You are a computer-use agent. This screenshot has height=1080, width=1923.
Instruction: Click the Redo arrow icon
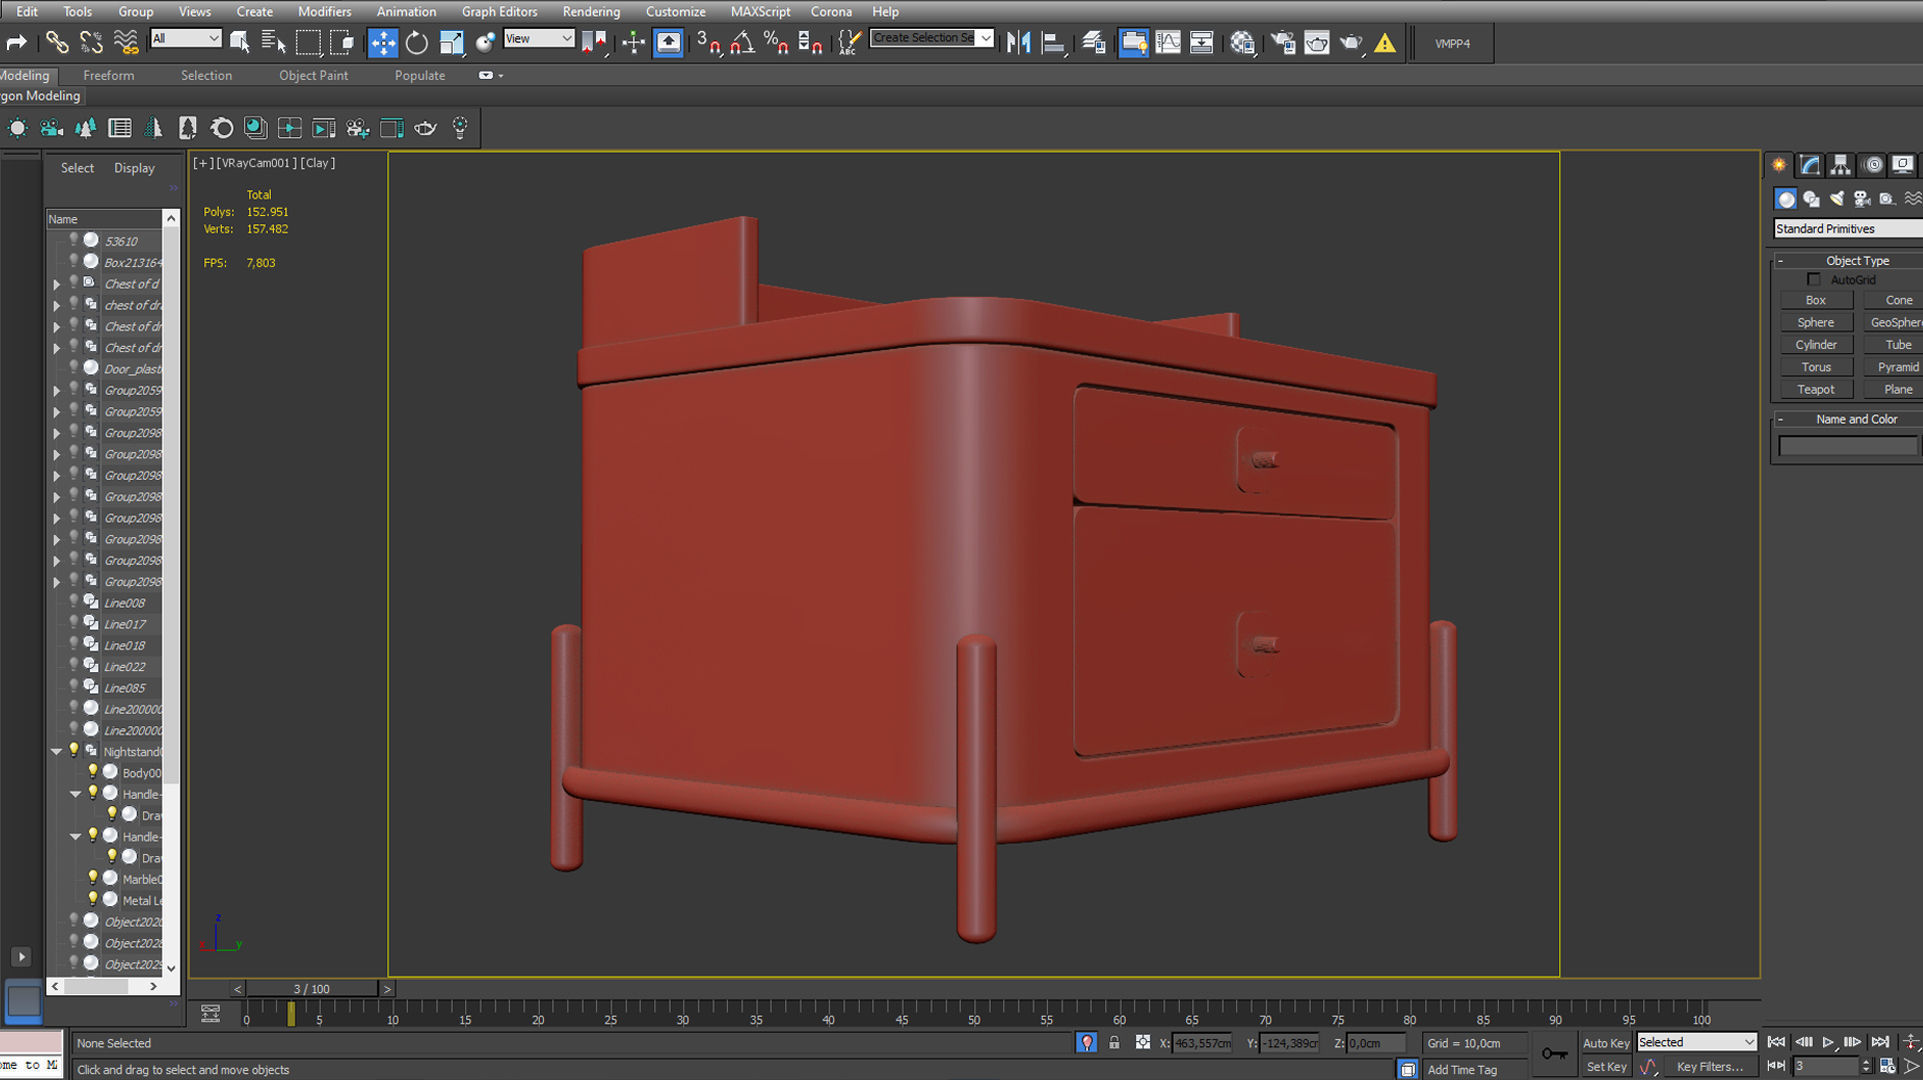click(x=16, y=43)
